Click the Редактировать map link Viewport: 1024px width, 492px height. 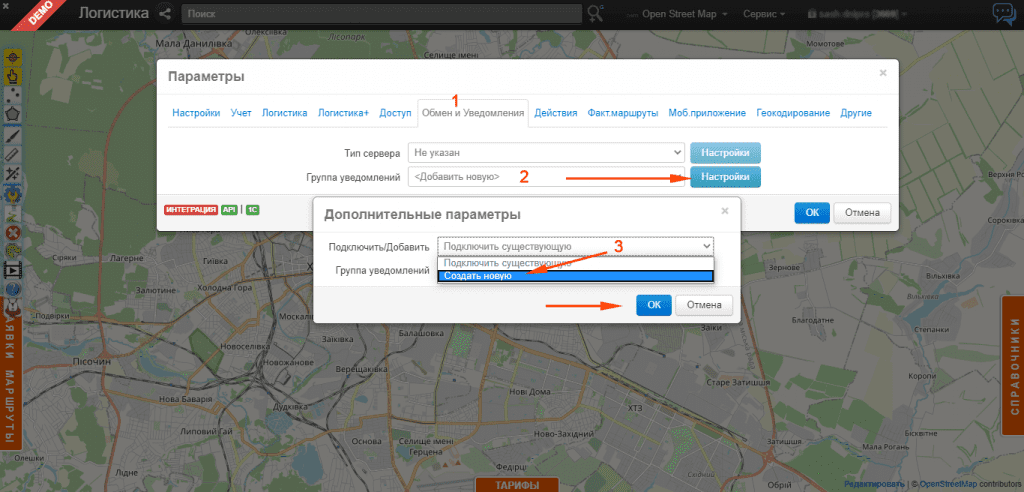[874, 484]
